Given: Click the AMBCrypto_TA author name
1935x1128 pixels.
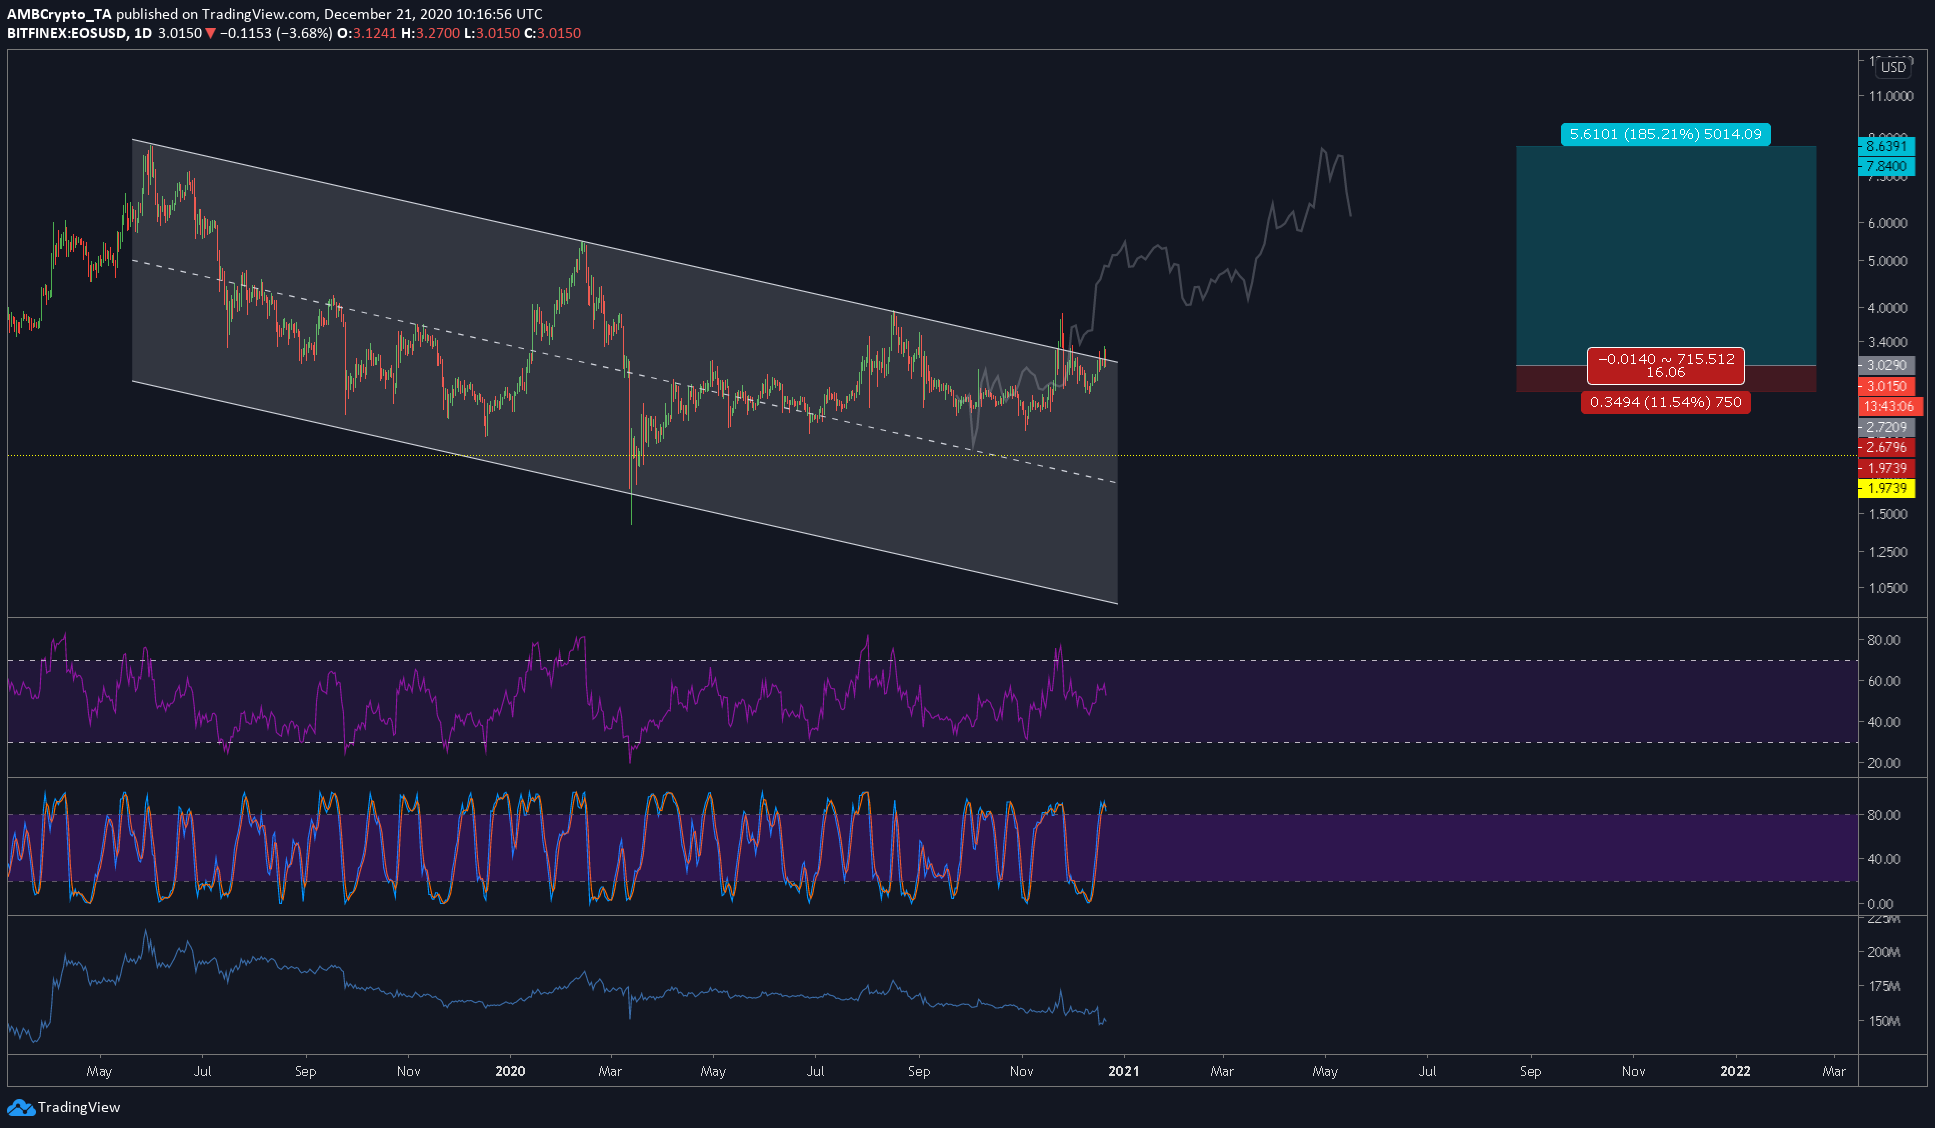Looking at the screenshot, I should pos(59,14).
